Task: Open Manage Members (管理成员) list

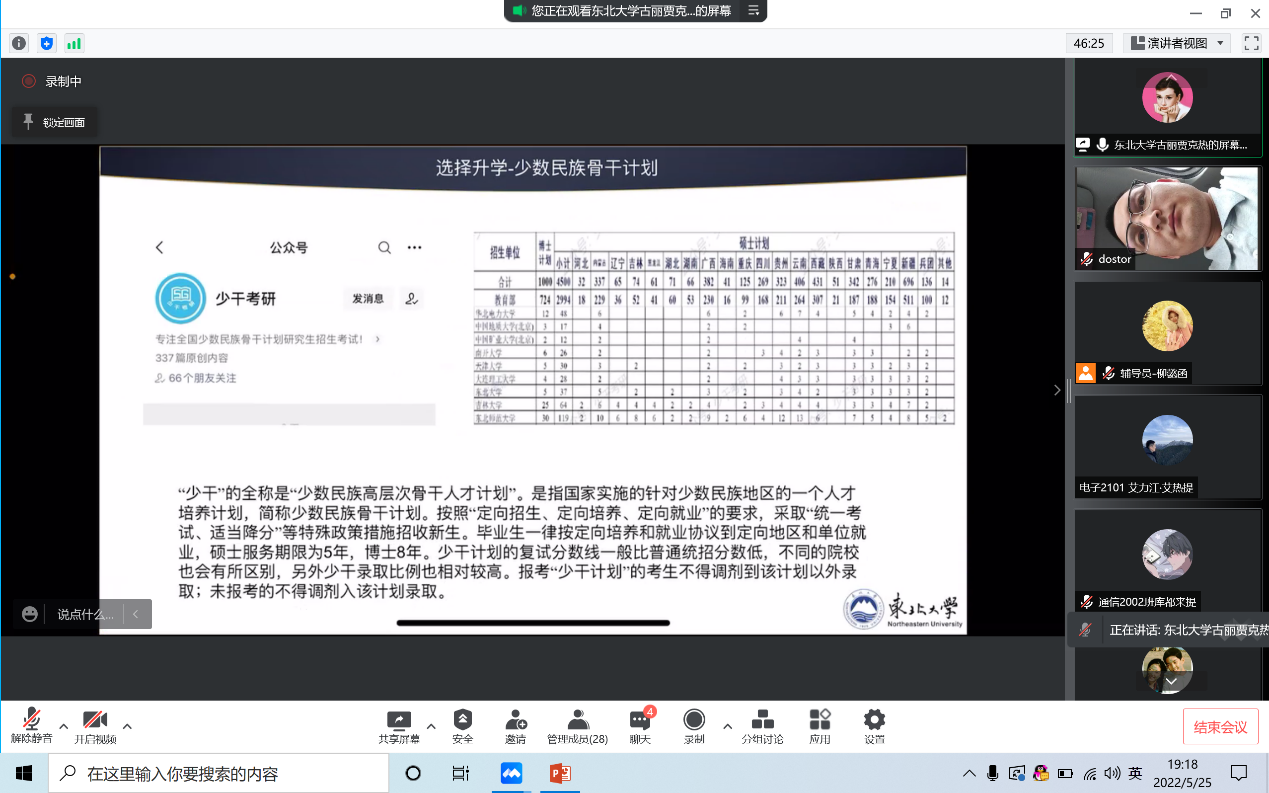Action: pyautogui.click(x=577, y=726)
